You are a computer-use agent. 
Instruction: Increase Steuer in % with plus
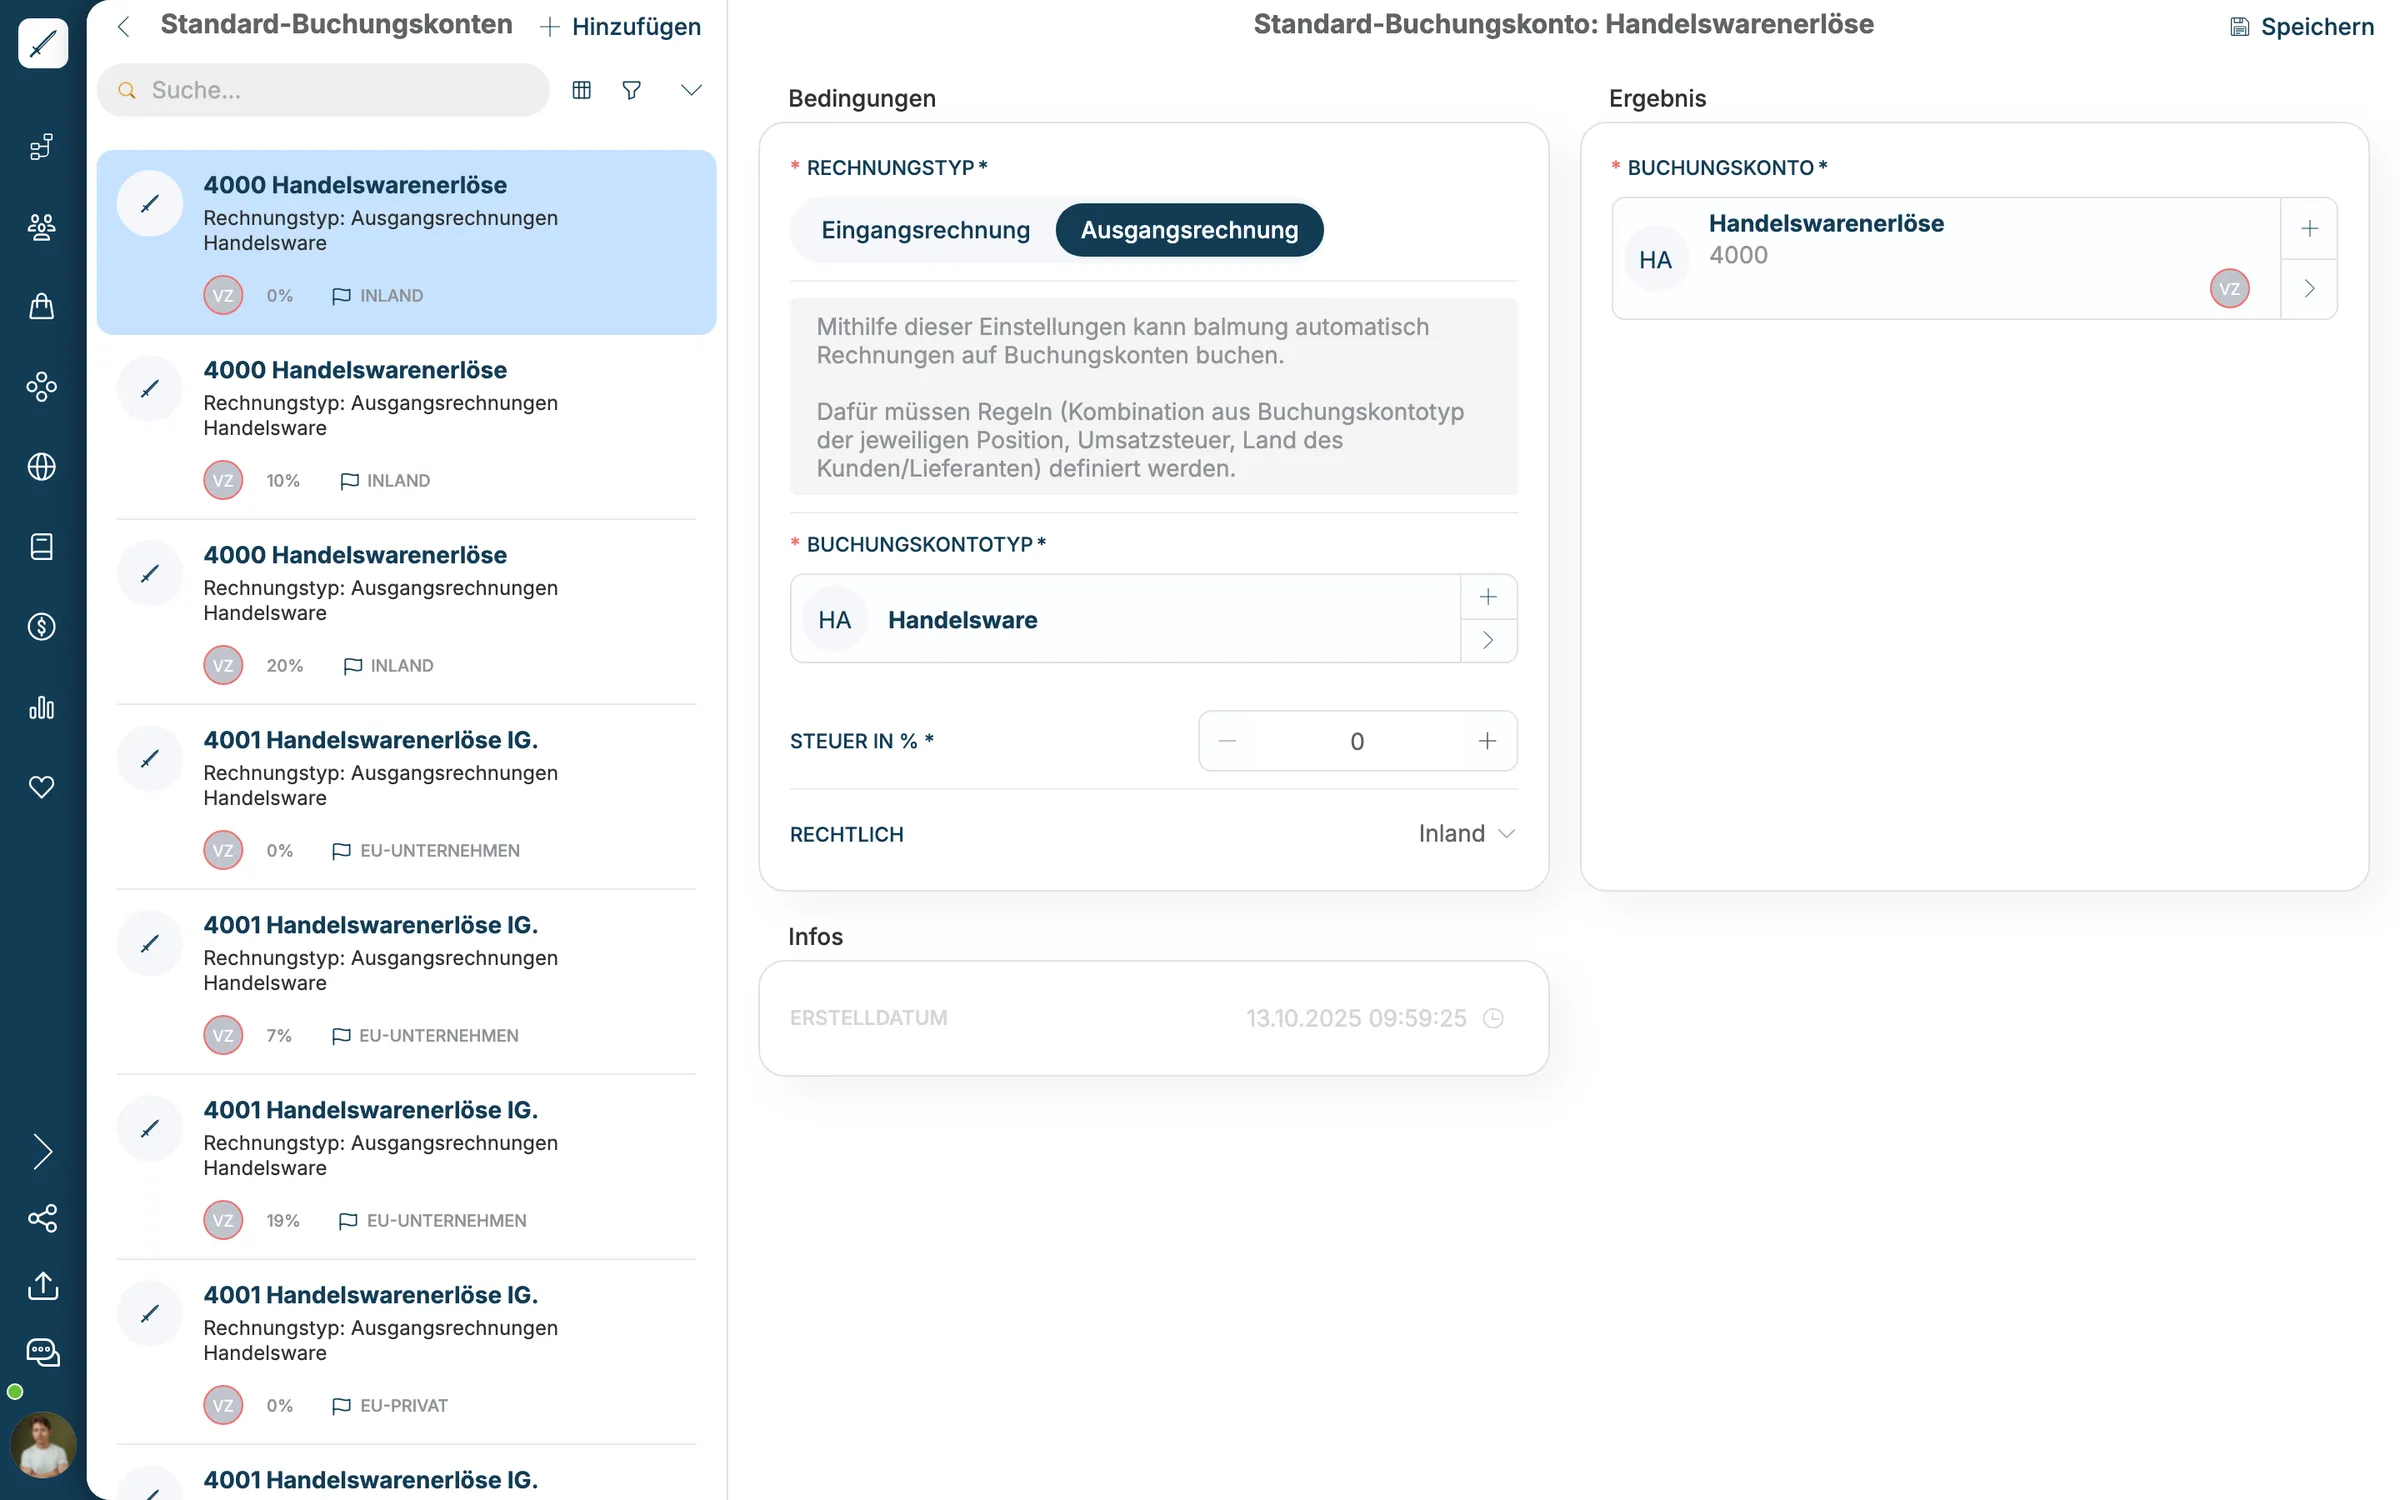1487,741
